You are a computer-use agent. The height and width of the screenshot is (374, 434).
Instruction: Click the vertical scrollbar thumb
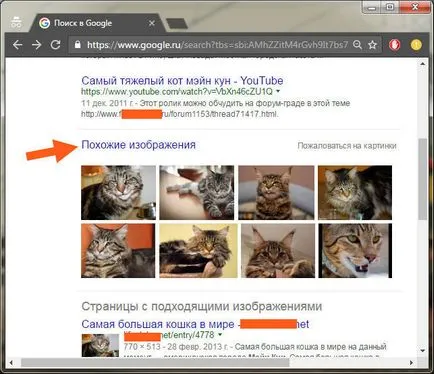click(x=423, y=179)
